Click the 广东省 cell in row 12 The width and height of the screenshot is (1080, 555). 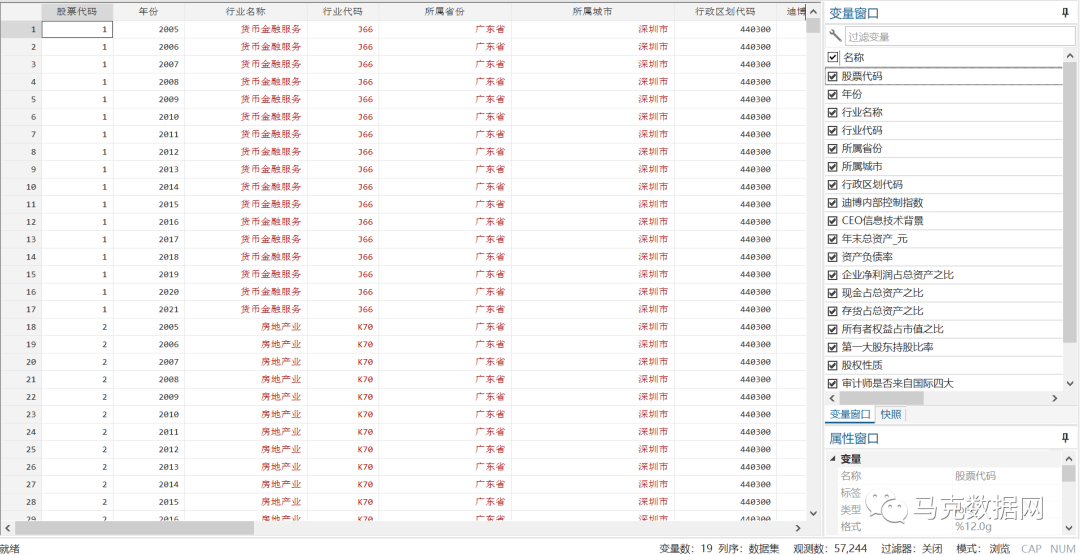click(x=445, y=222)
